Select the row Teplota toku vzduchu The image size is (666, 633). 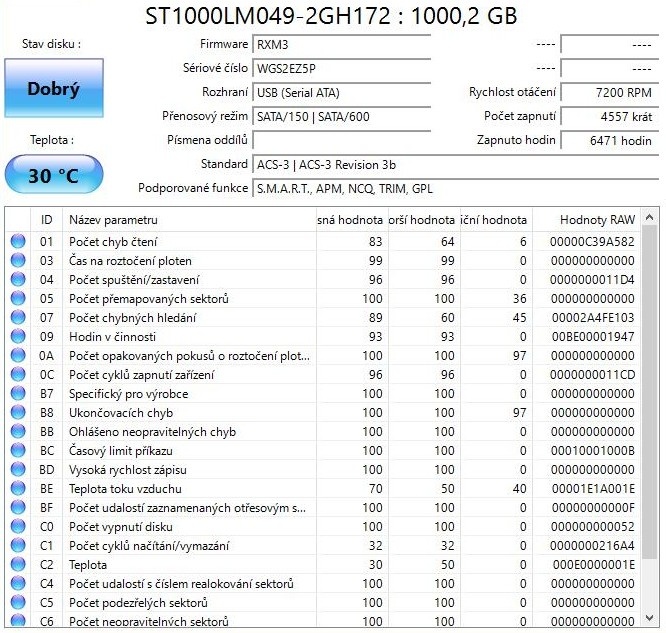(323, 489)
